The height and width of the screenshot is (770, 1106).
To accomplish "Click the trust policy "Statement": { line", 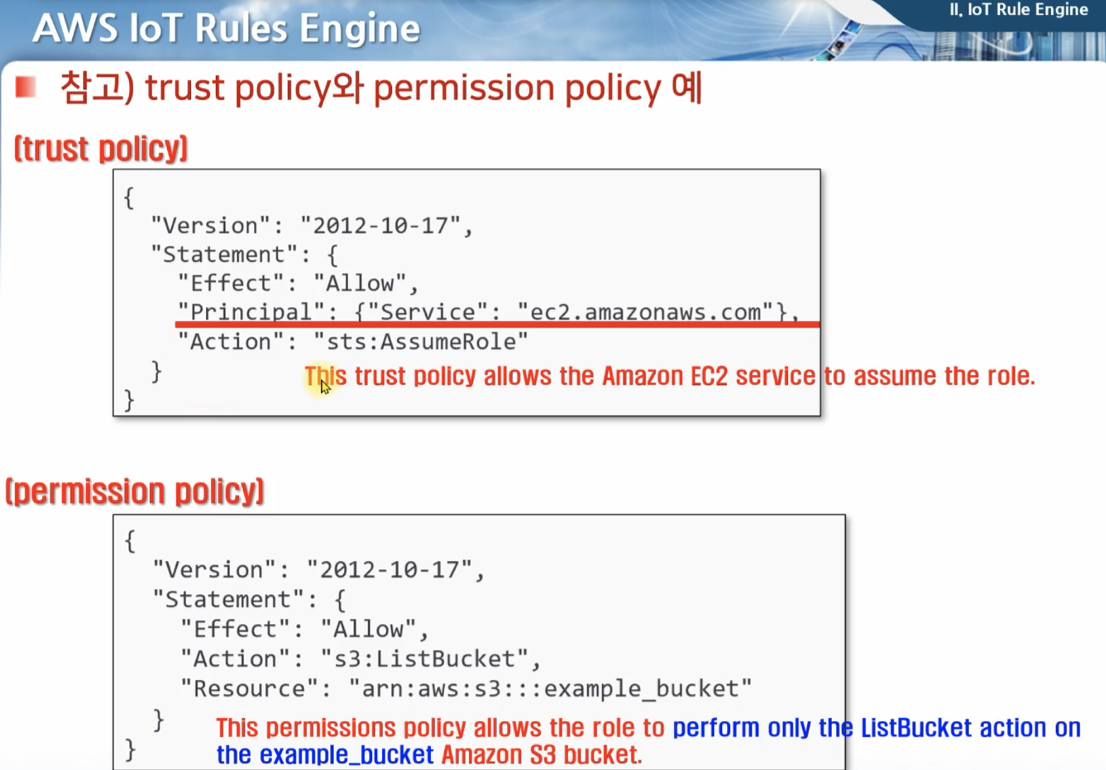I will tap(245, 255).
